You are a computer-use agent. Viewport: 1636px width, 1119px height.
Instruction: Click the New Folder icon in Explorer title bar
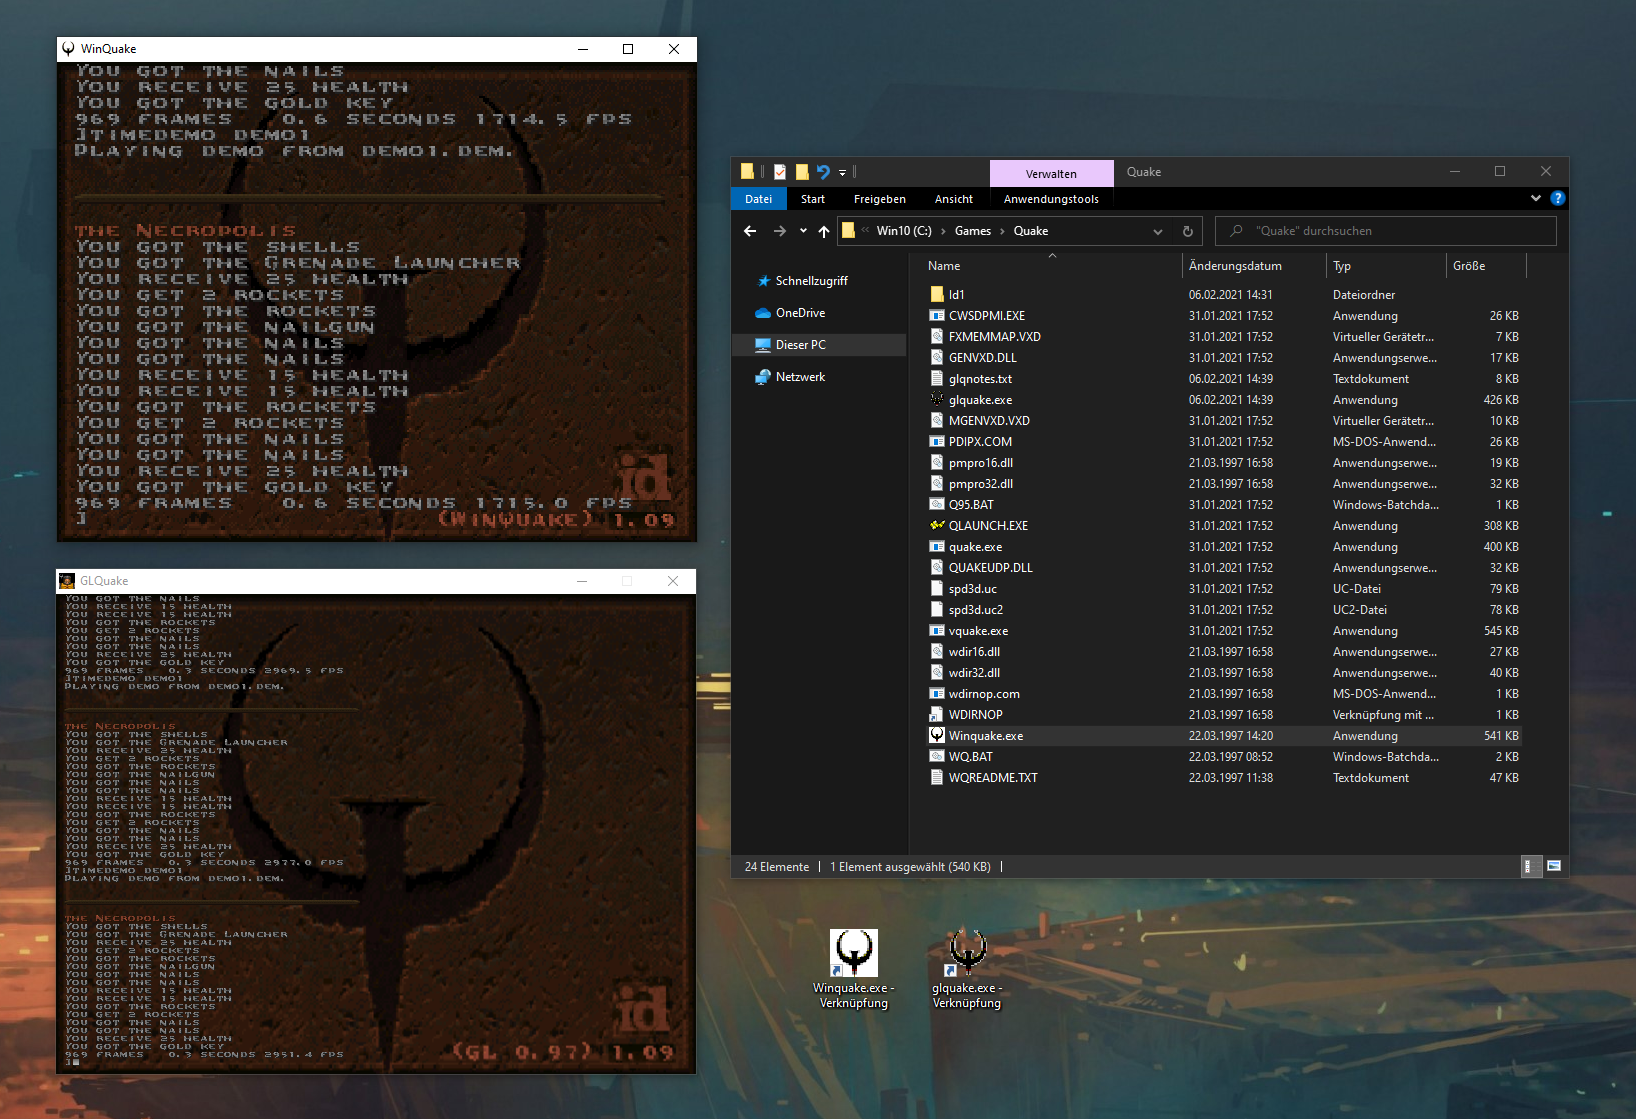(802, 172)
